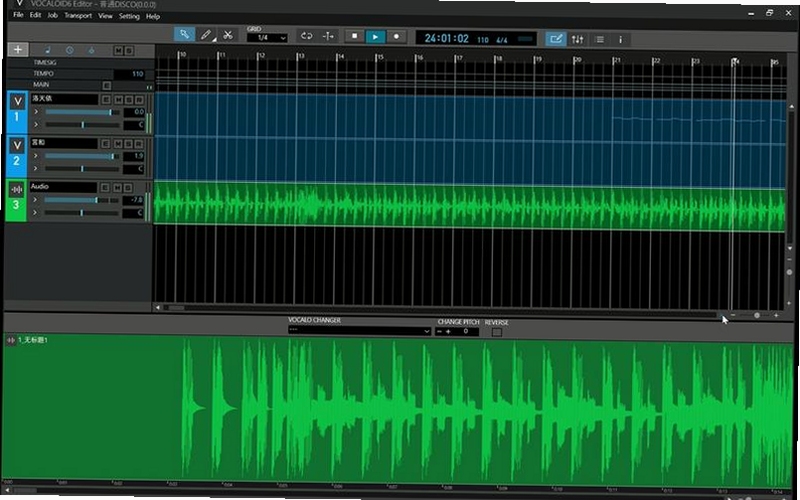
Task: Mute track 1 洛天依
Action: point(118,99)
